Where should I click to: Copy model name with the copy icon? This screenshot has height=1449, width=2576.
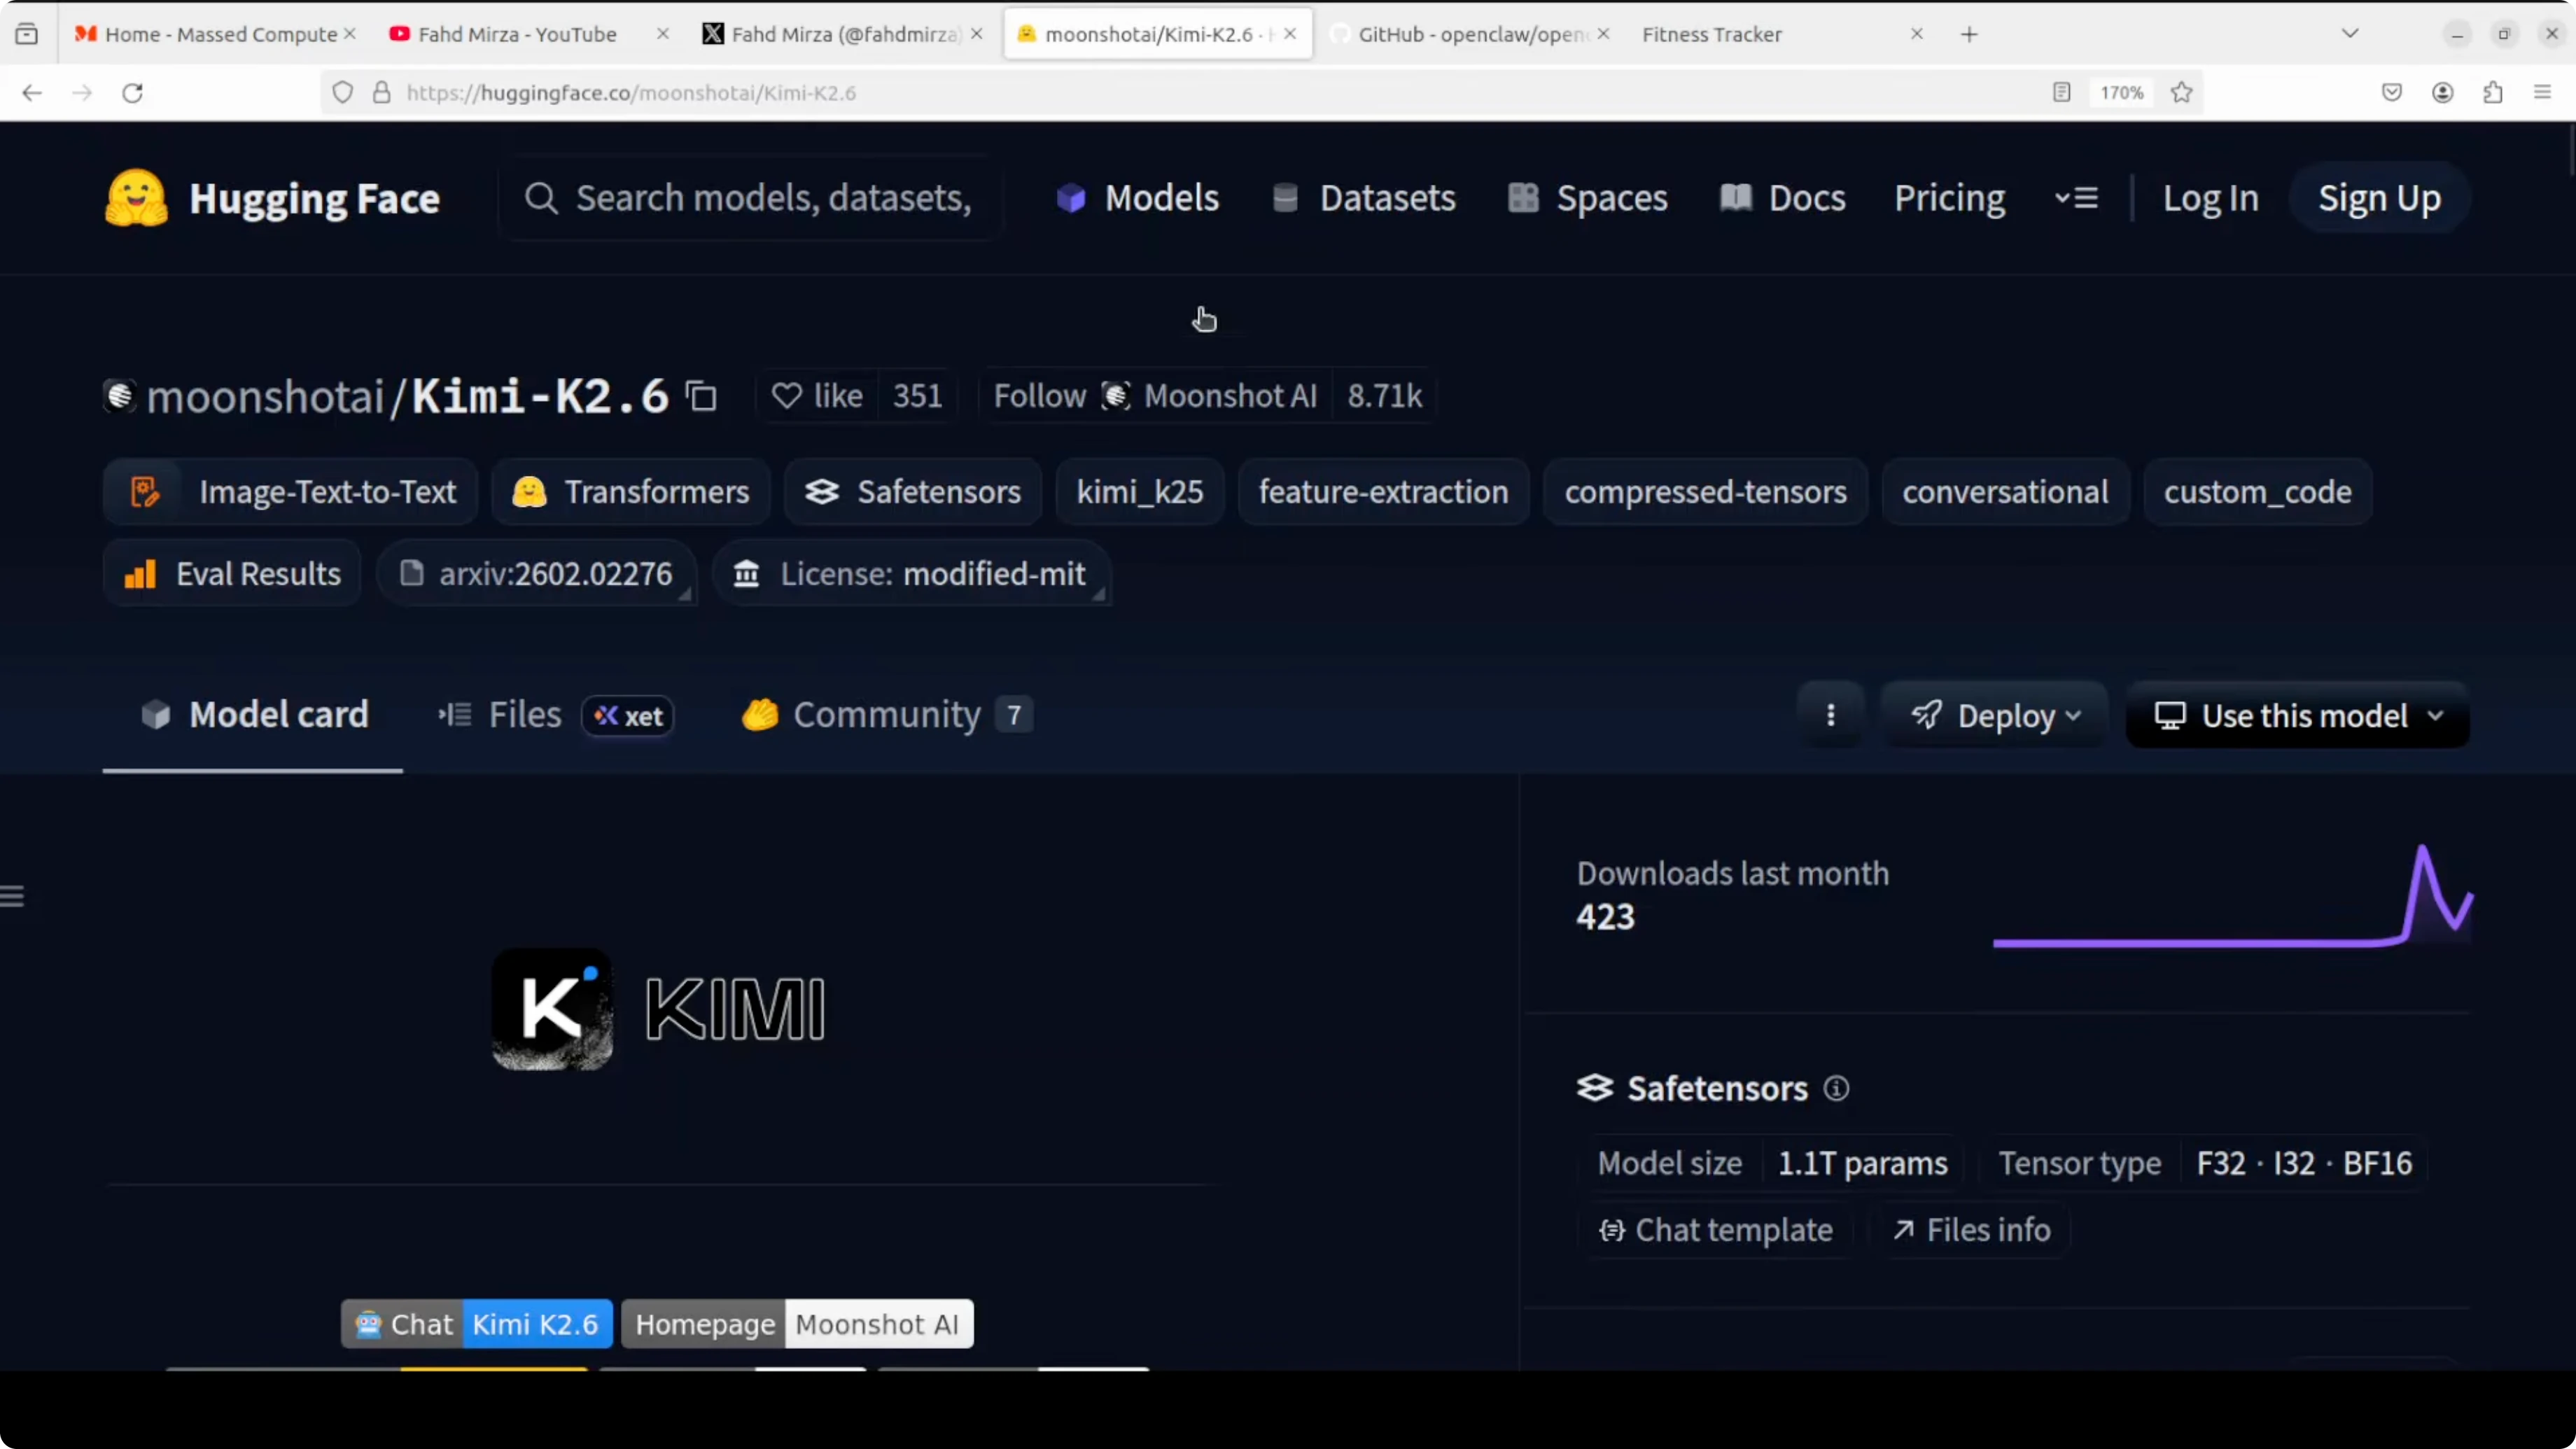coord(701,397)
